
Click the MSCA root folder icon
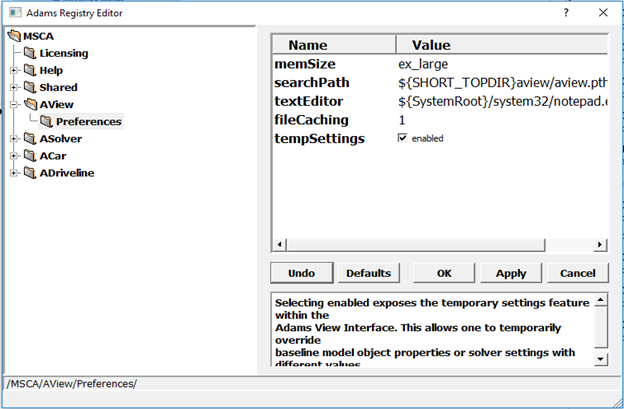coord(14,36)
